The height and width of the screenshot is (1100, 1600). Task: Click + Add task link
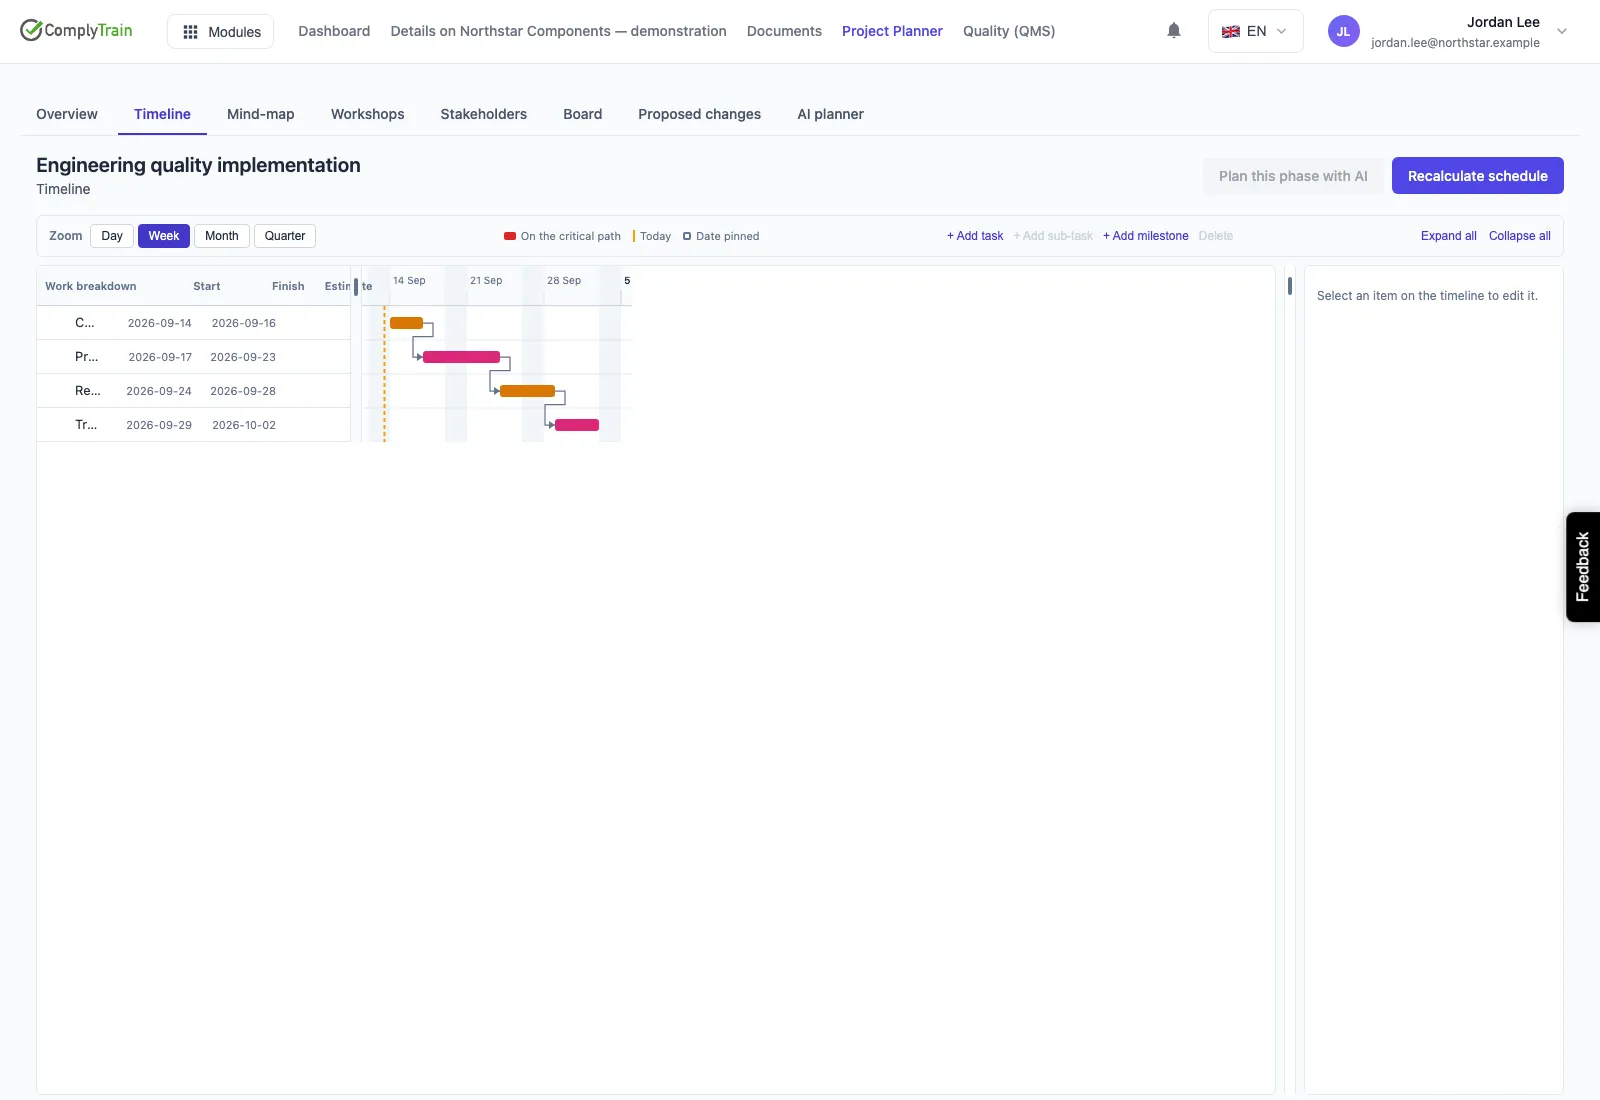point(975,236)
